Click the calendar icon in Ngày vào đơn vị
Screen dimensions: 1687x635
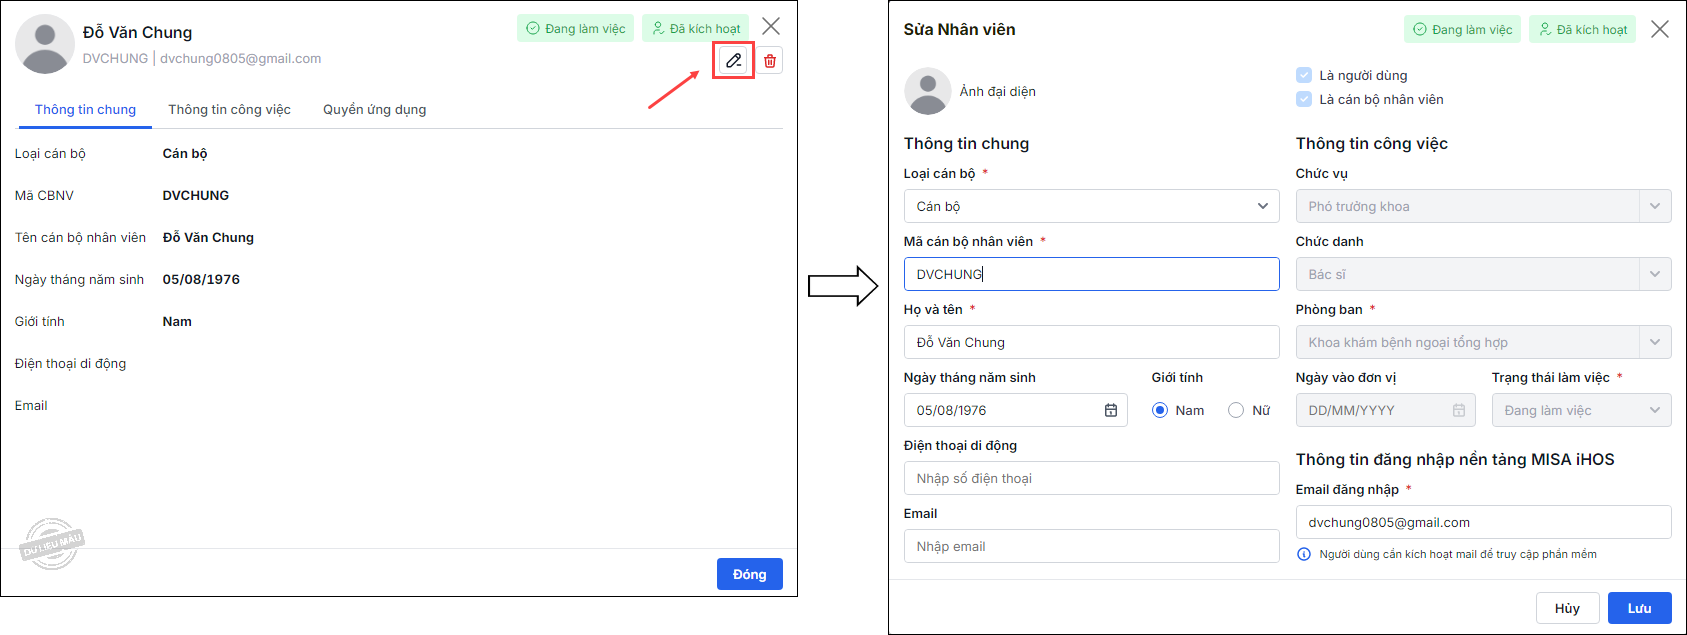tap(1459, 410)
